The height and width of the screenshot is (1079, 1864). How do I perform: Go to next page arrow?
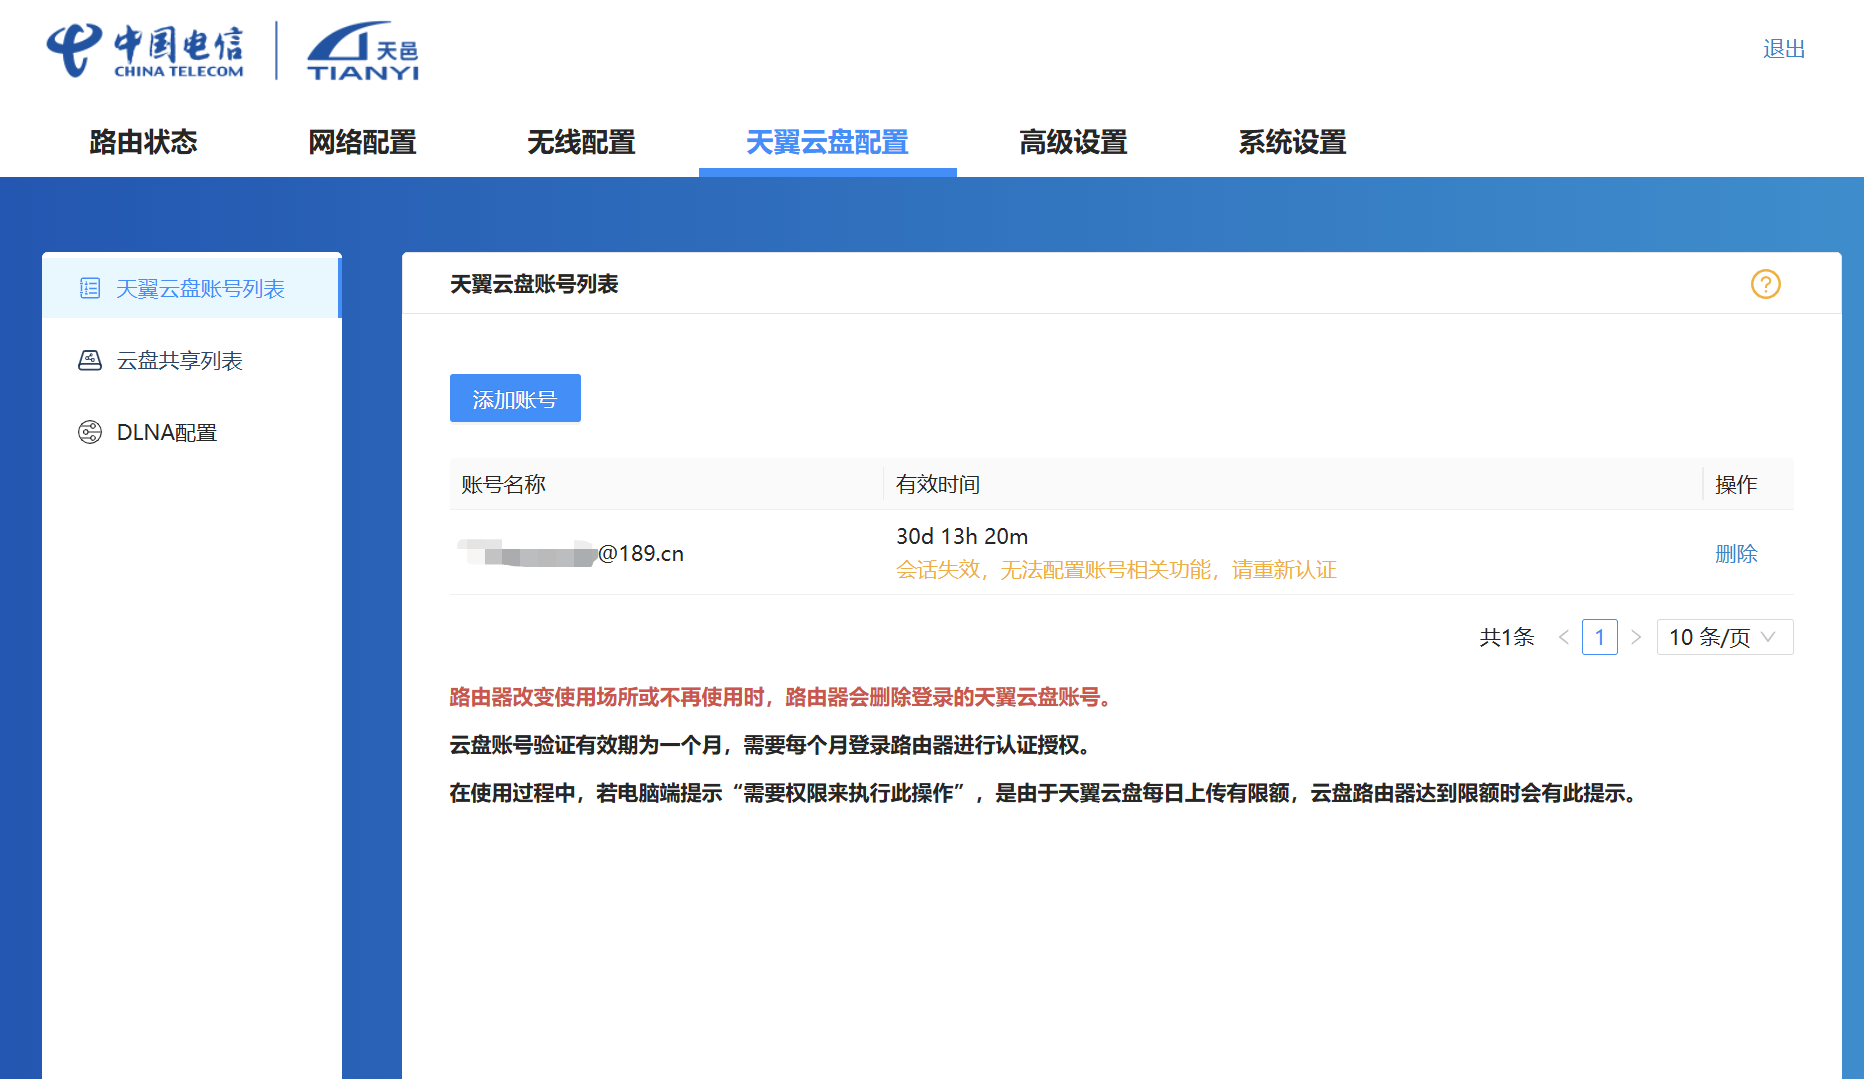click(1636, 637)
